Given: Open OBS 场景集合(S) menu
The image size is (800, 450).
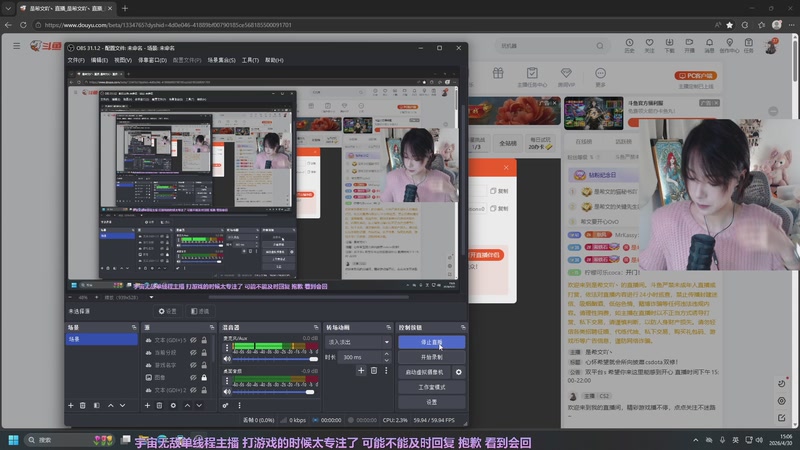Looking at the screenshot, I should pos(221,60).
